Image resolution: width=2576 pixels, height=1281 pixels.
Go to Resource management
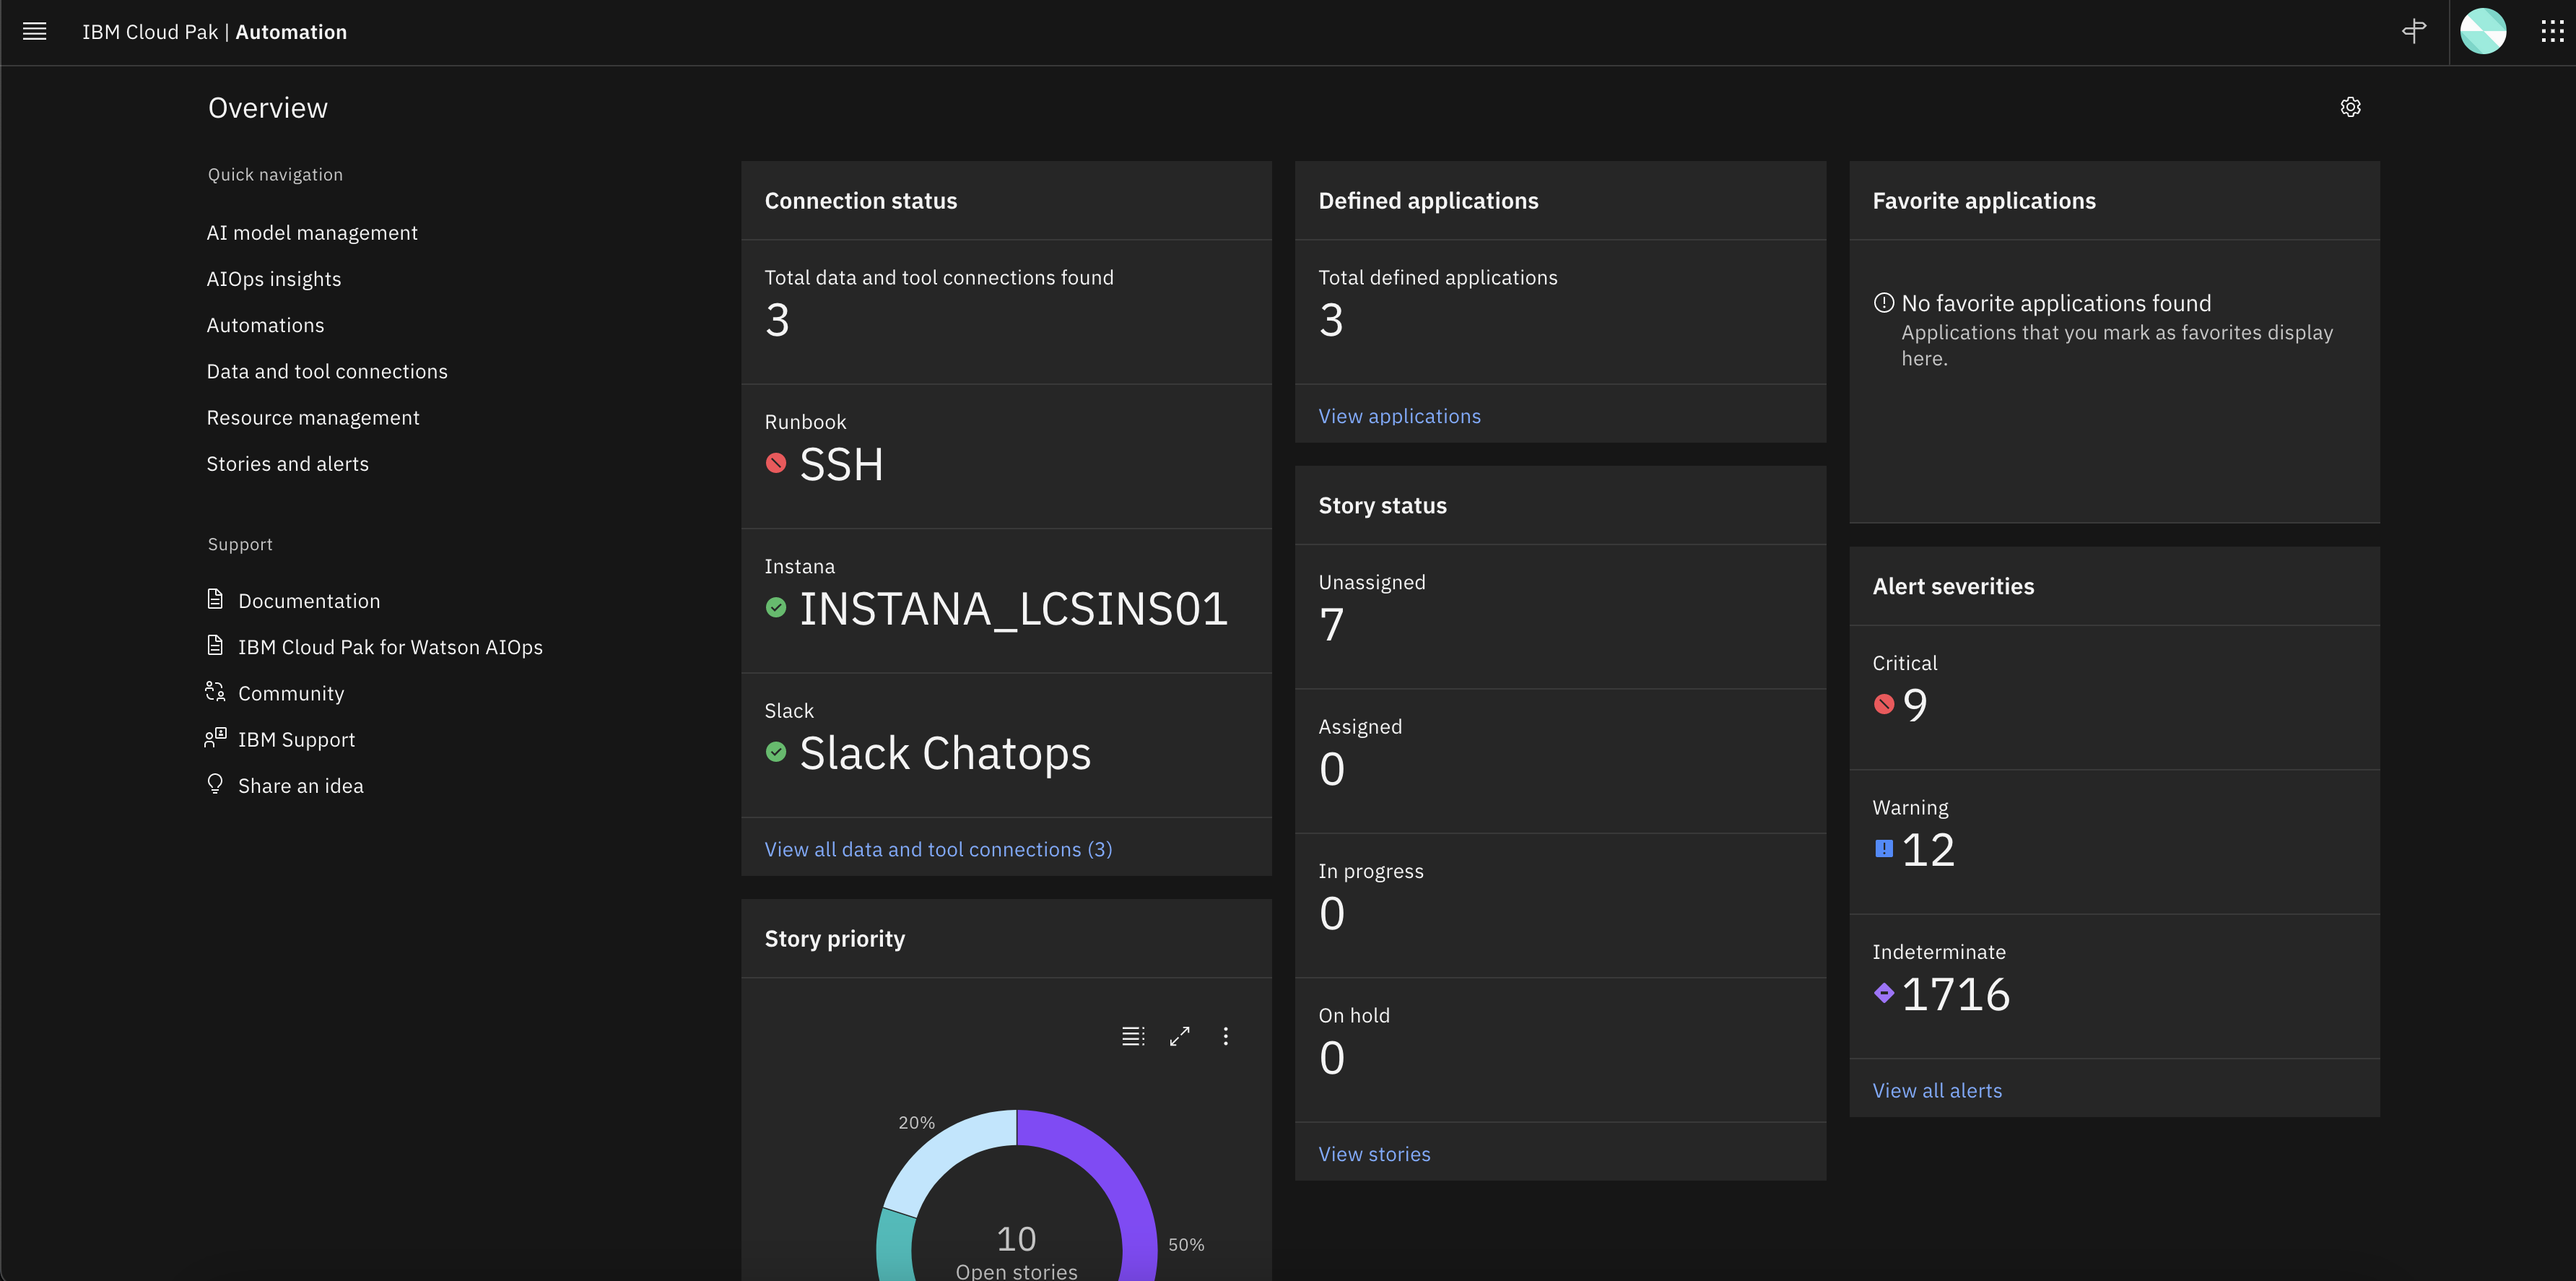pos(313,418)
